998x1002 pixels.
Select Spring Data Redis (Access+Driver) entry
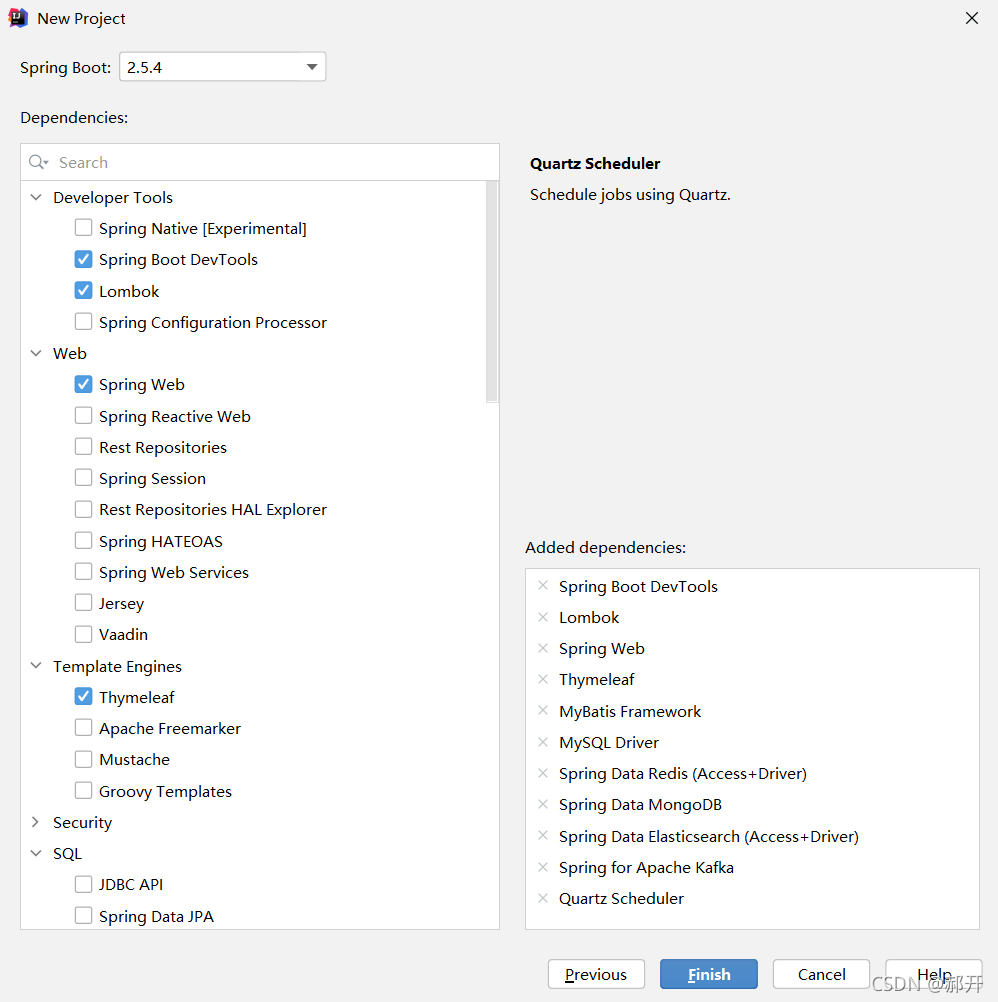point(682,773)
